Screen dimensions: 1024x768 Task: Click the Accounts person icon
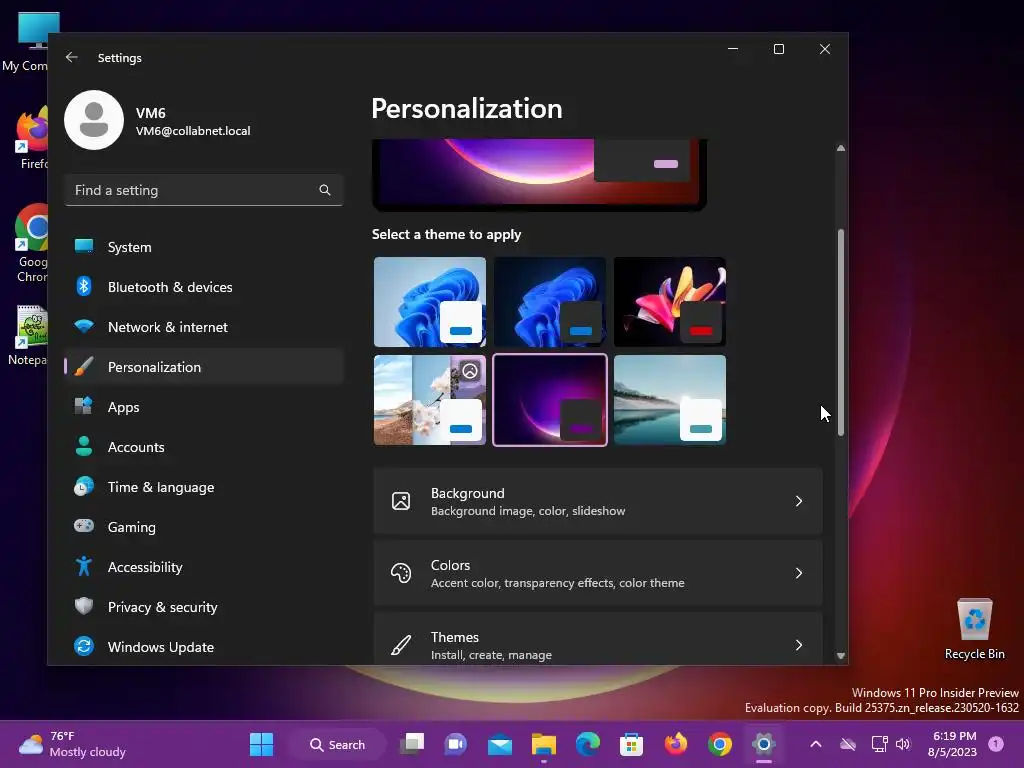coord(84,447)
